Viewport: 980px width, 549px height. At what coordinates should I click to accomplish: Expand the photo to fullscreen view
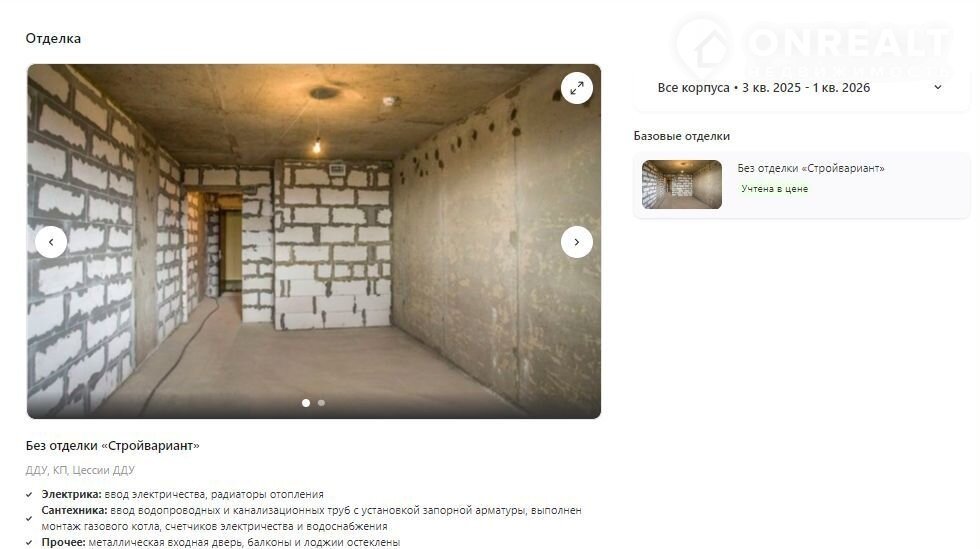pos(576,88)
